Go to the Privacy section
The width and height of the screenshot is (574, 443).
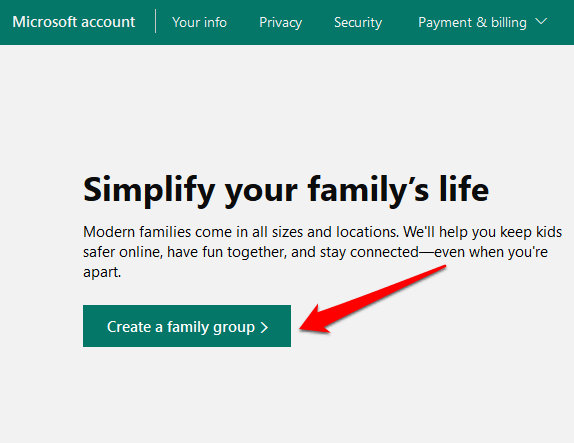click(x=280, y=22)
